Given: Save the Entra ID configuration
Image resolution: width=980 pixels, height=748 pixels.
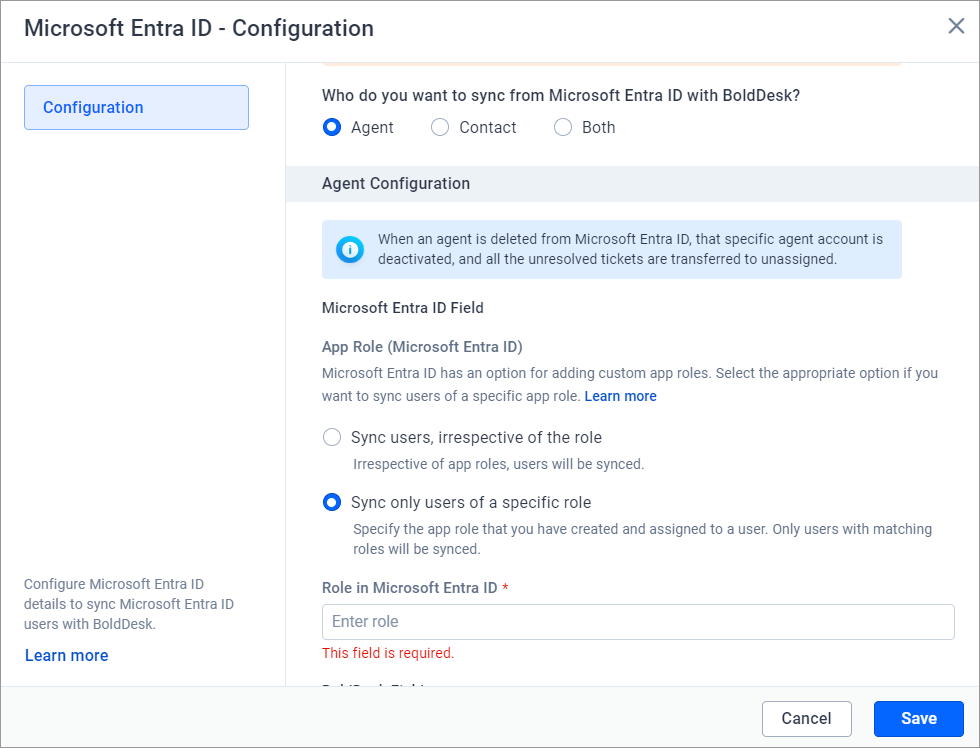Looking at the screenshot, I should pyautogui.click(x=918, y=719).
